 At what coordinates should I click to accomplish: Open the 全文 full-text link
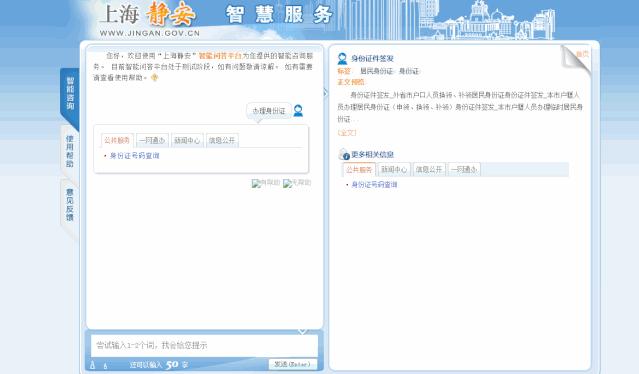click(347, 133)
